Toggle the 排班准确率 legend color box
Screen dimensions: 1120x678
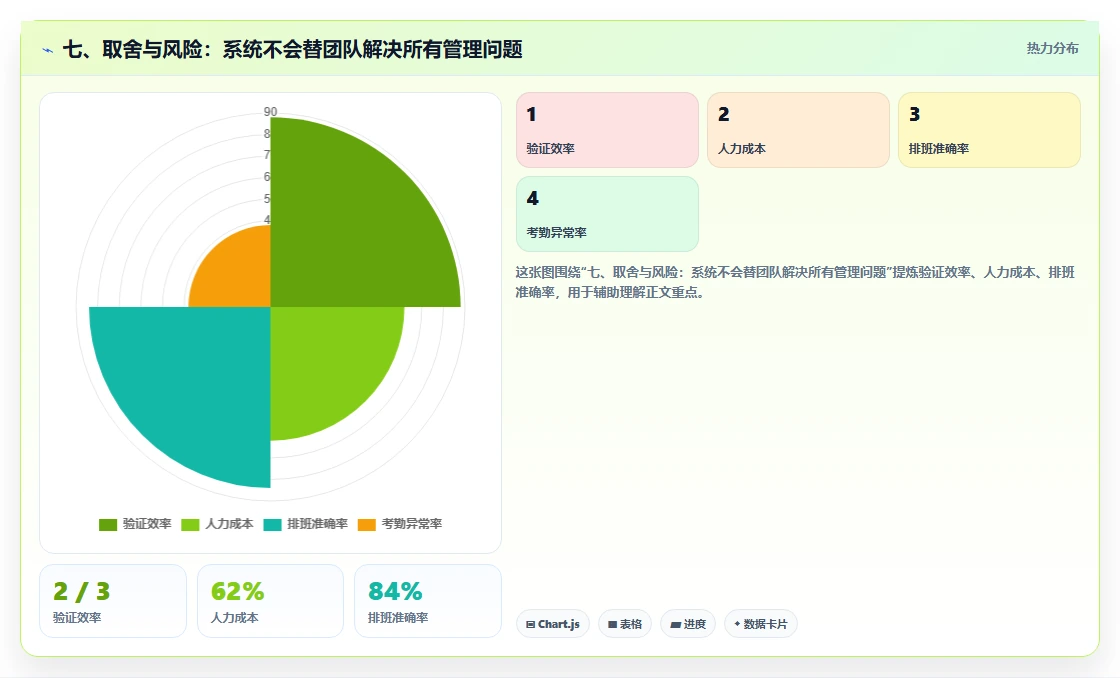pyautogui.click(x=272, y=524)
